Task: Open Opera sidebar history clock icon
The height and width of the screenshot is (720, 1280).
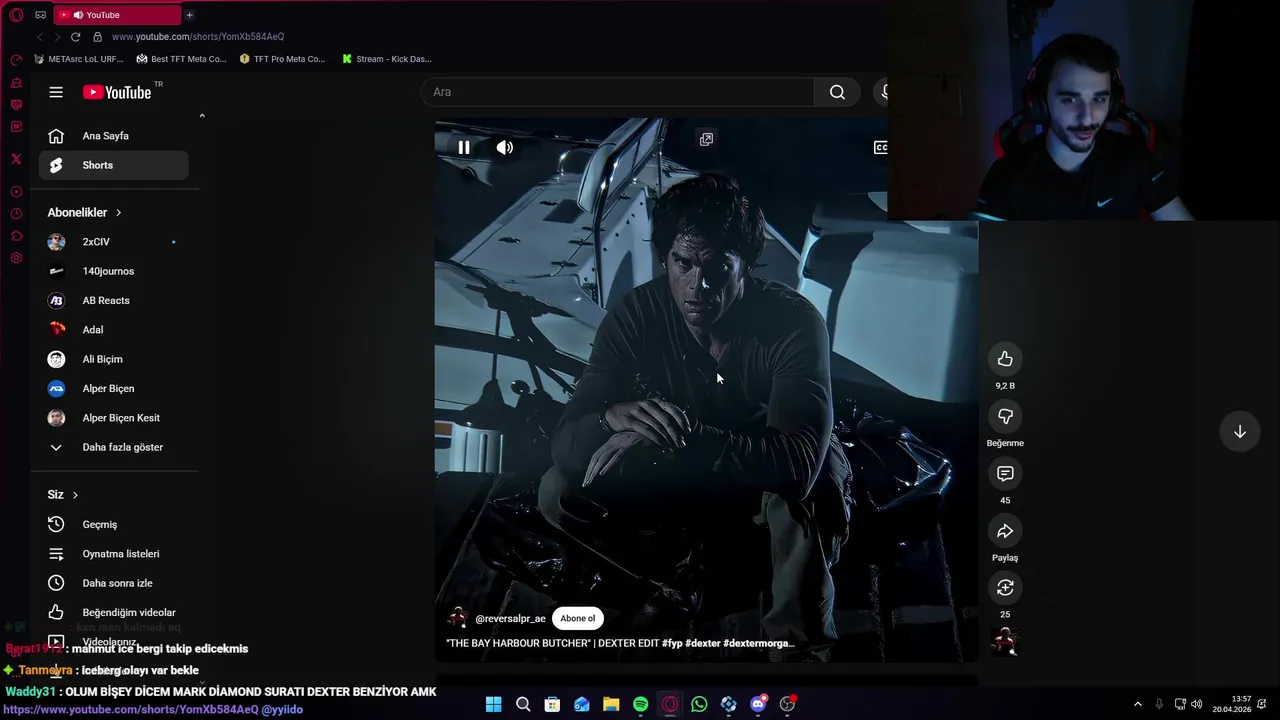Action: (16, 214)
